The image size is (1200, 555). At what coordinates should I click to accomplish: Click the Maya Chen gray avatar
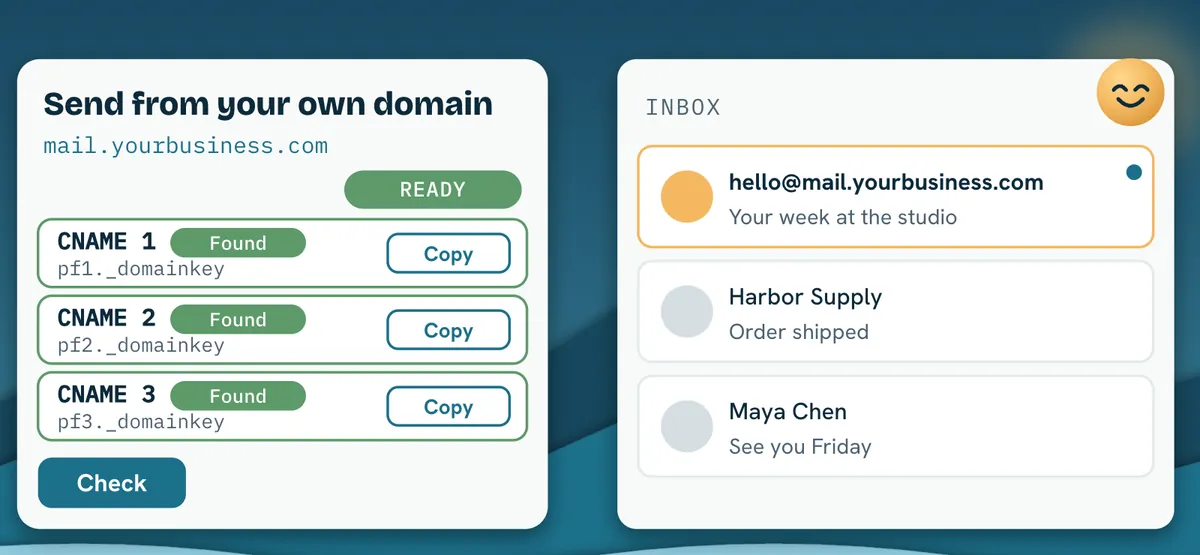click(687, 426)
